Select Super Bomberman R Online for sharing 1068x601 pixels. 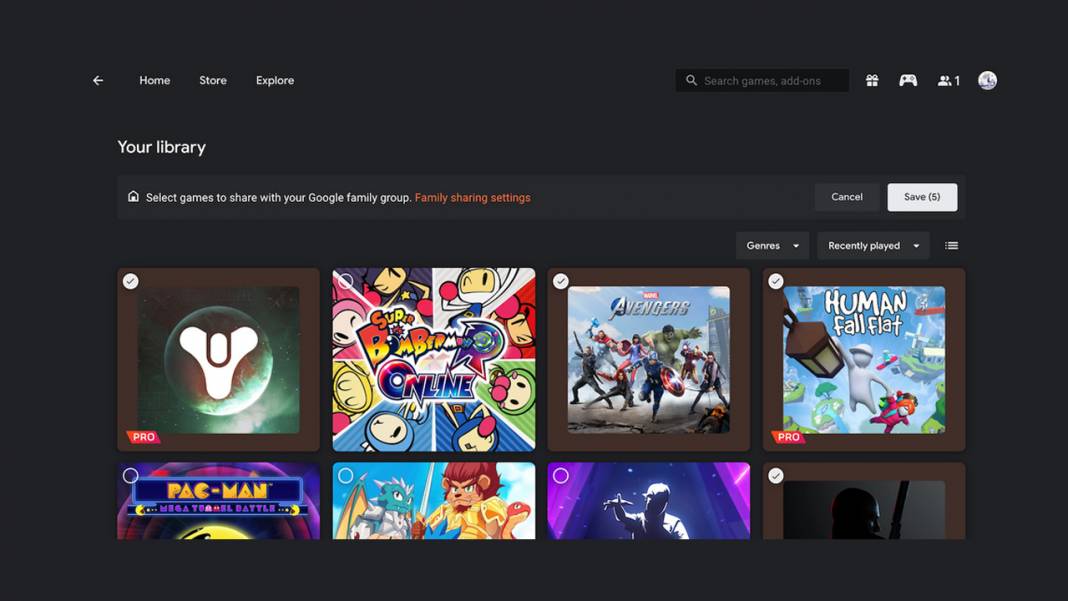pos(345,281)
